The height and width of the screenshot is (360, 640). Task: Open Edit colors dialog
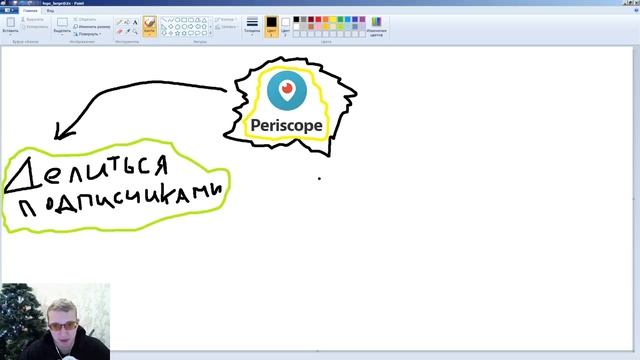click(x=376, y=27)
